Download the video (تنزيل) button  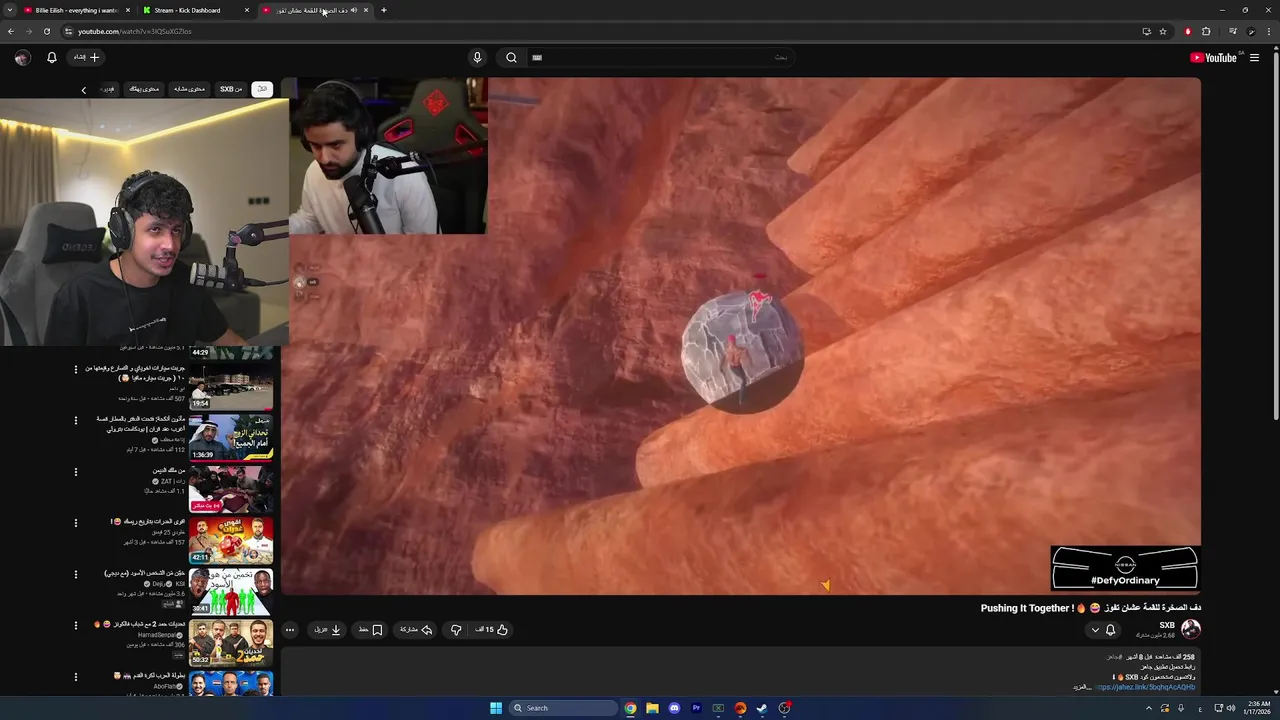pyautogui.click(x=328, y=630)
